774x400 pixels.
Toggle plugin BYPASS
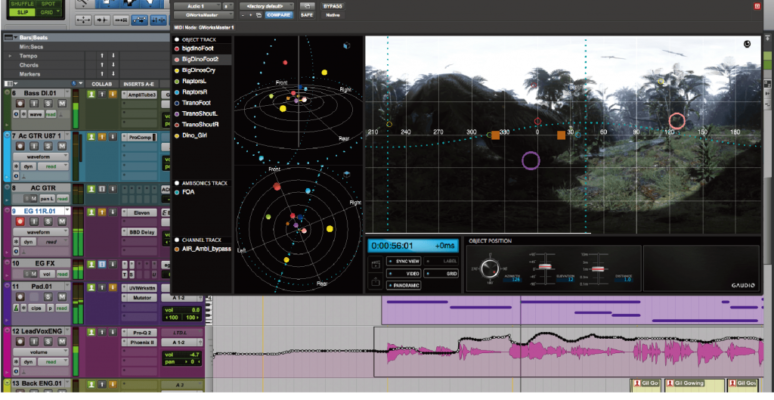(332, 6)
